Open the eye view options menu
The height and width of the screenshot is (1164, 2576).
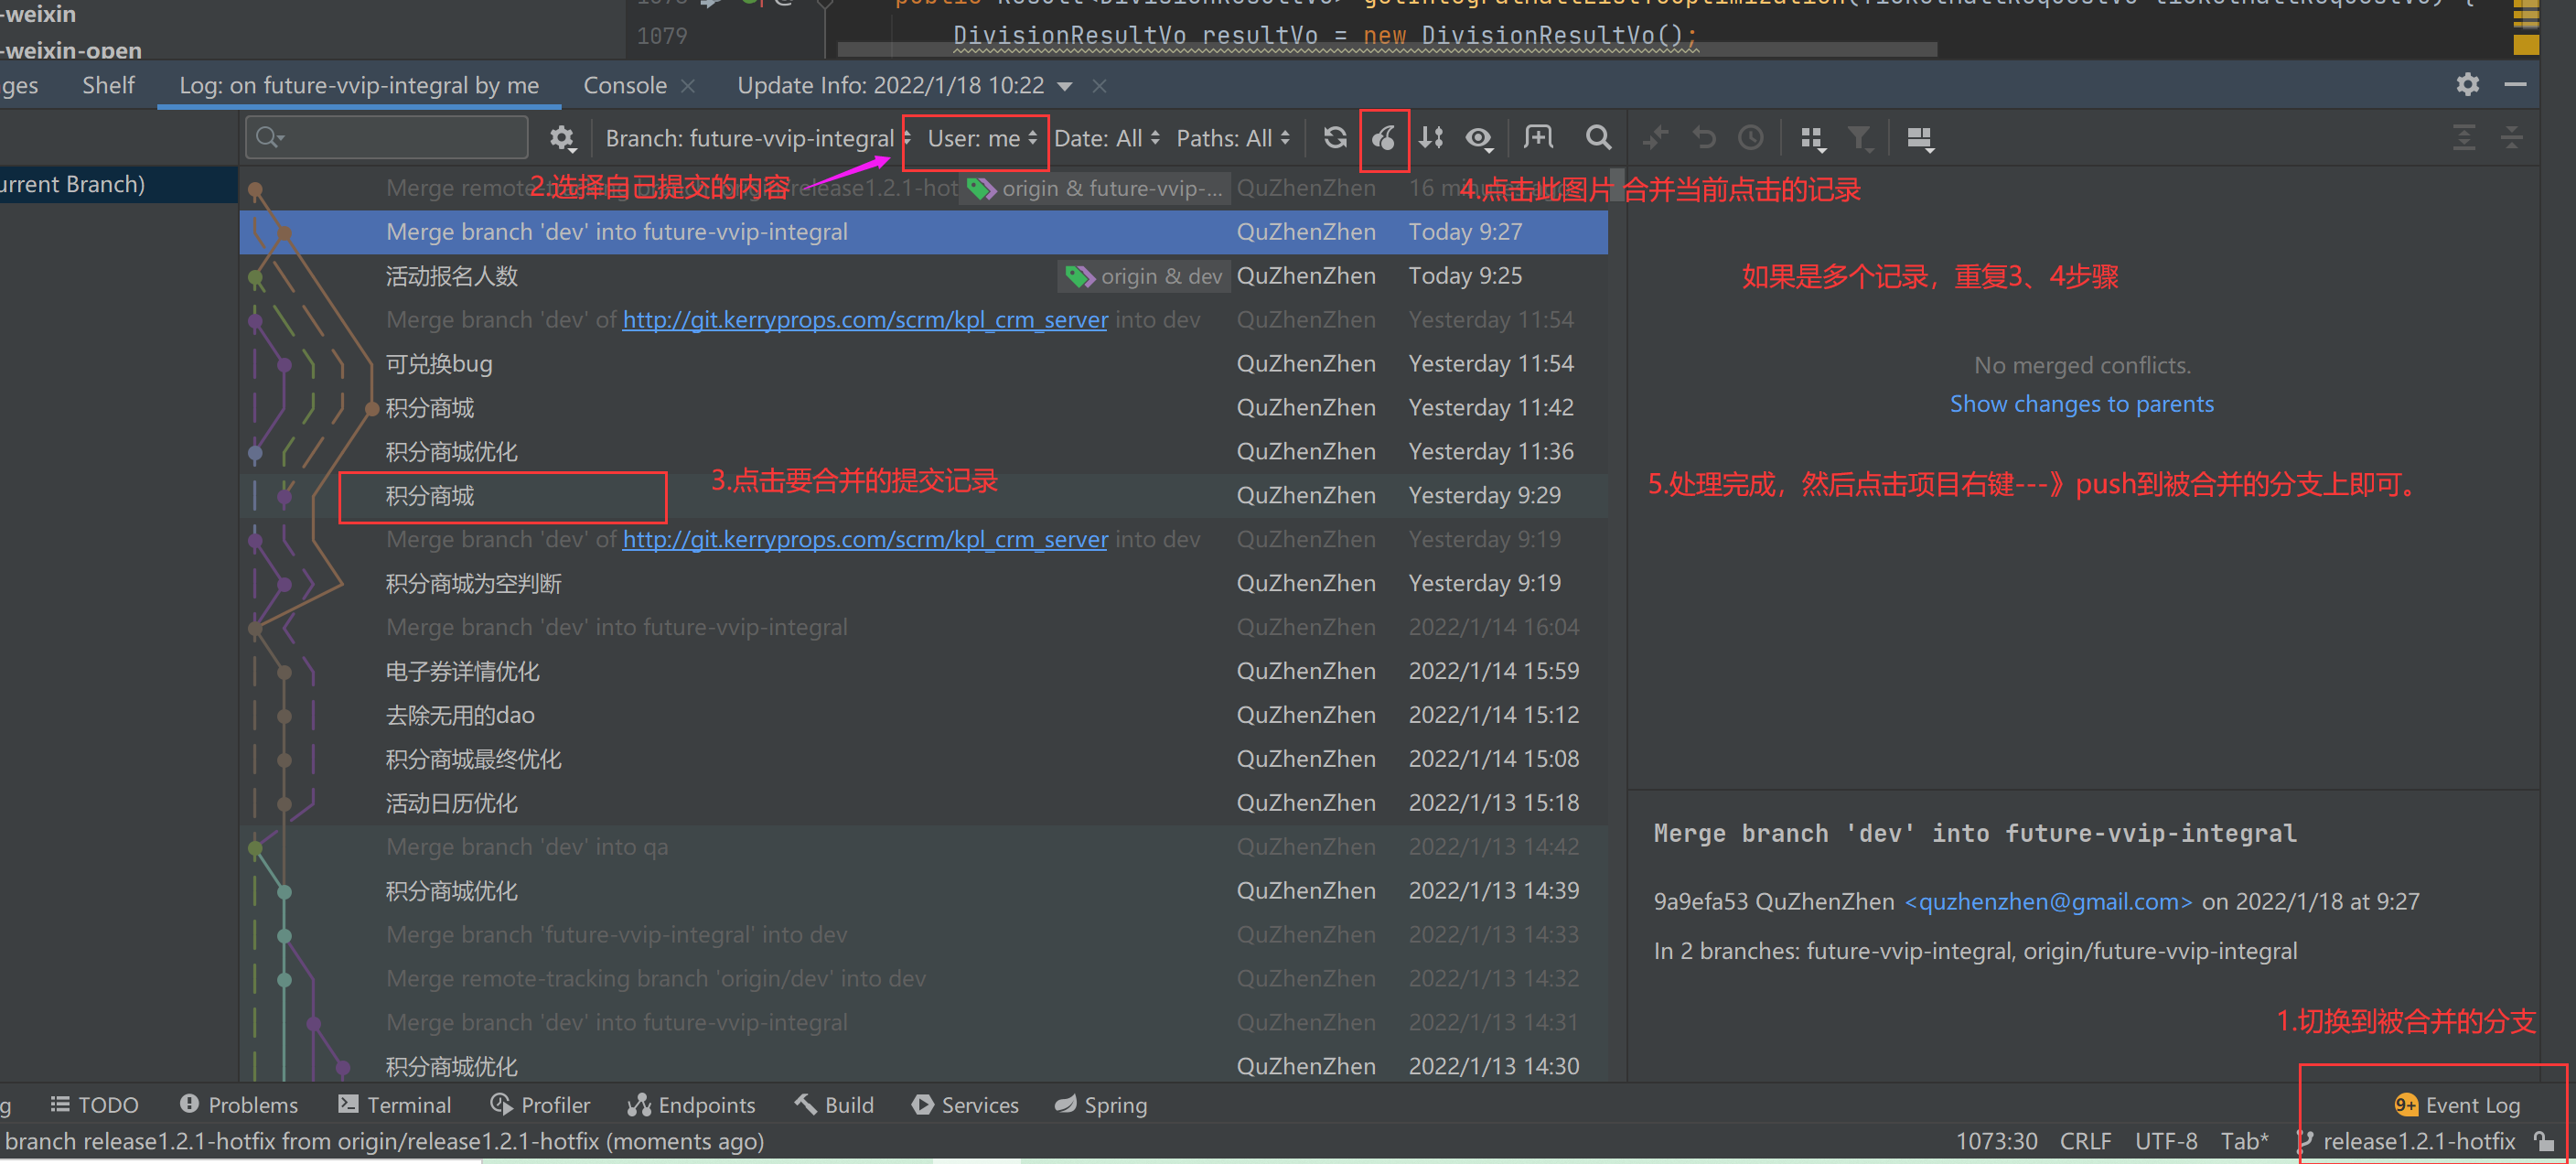click(1480, 138)
